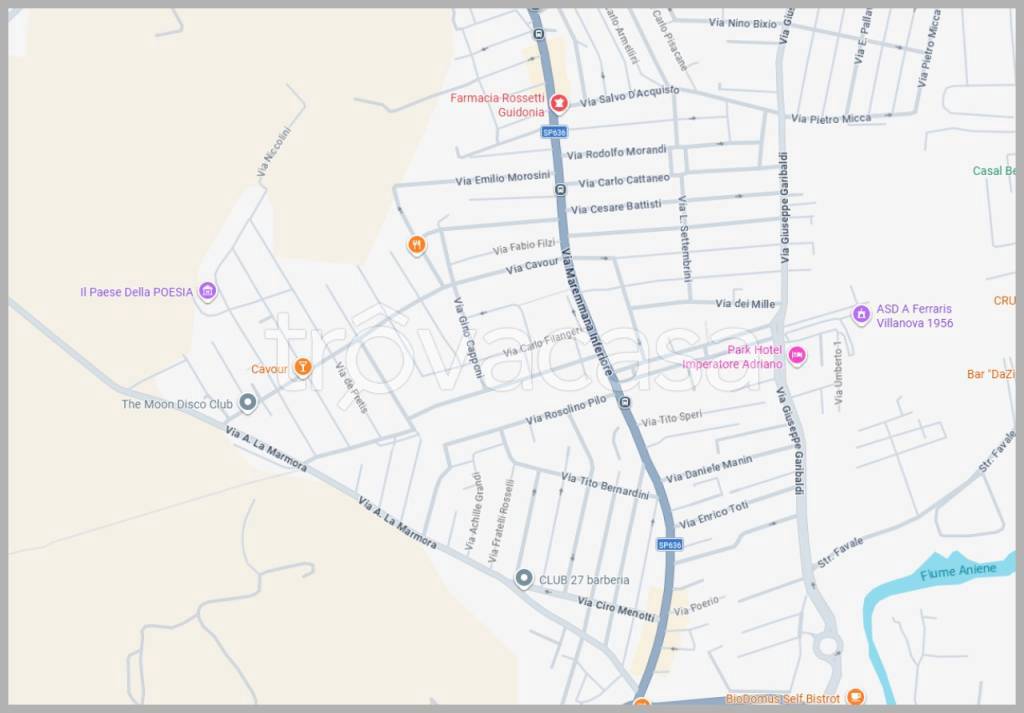Click the bus stop icon beside Via Rosolino Pilo
Viewport: 1024px width, 713px height.
coord(625,403)
